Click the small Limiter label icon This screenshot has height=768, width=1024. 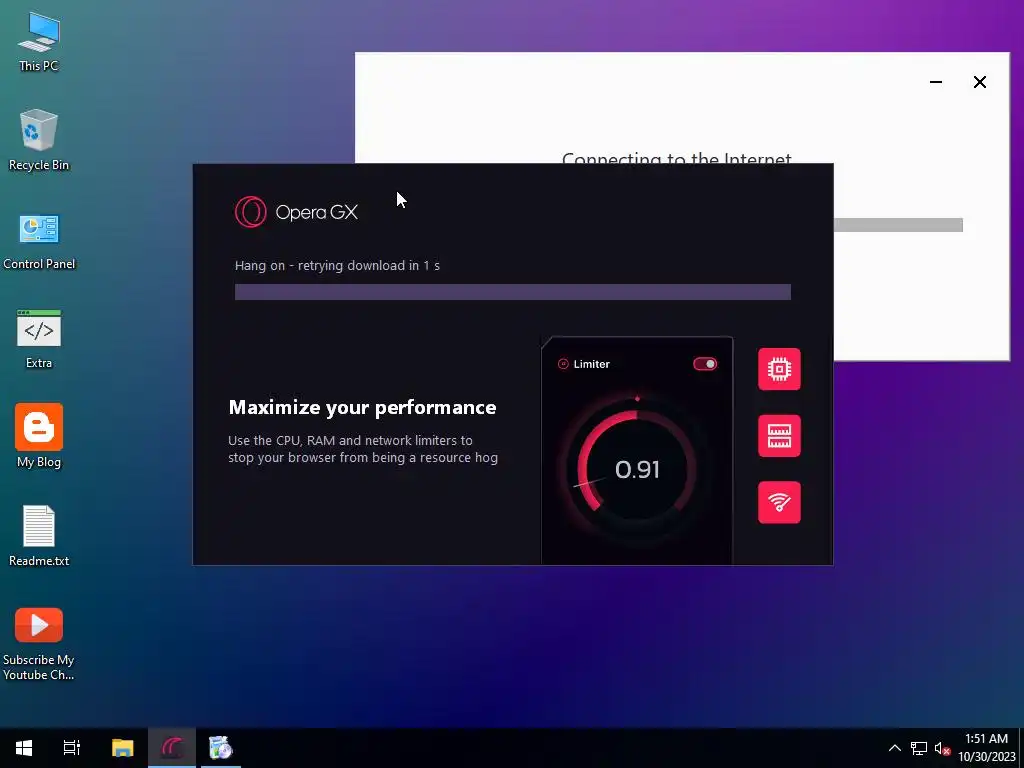click(563, 364)
